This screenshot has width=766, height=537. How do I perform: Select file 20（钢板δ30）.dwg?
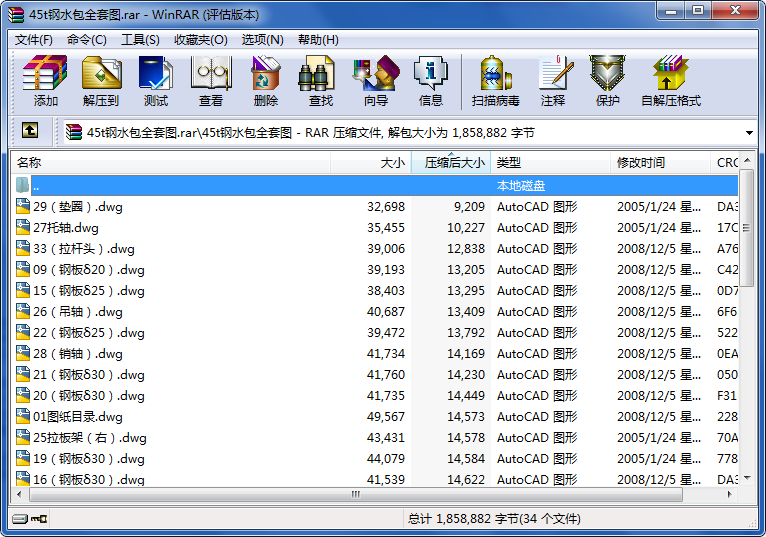click(x=375, y=395)
